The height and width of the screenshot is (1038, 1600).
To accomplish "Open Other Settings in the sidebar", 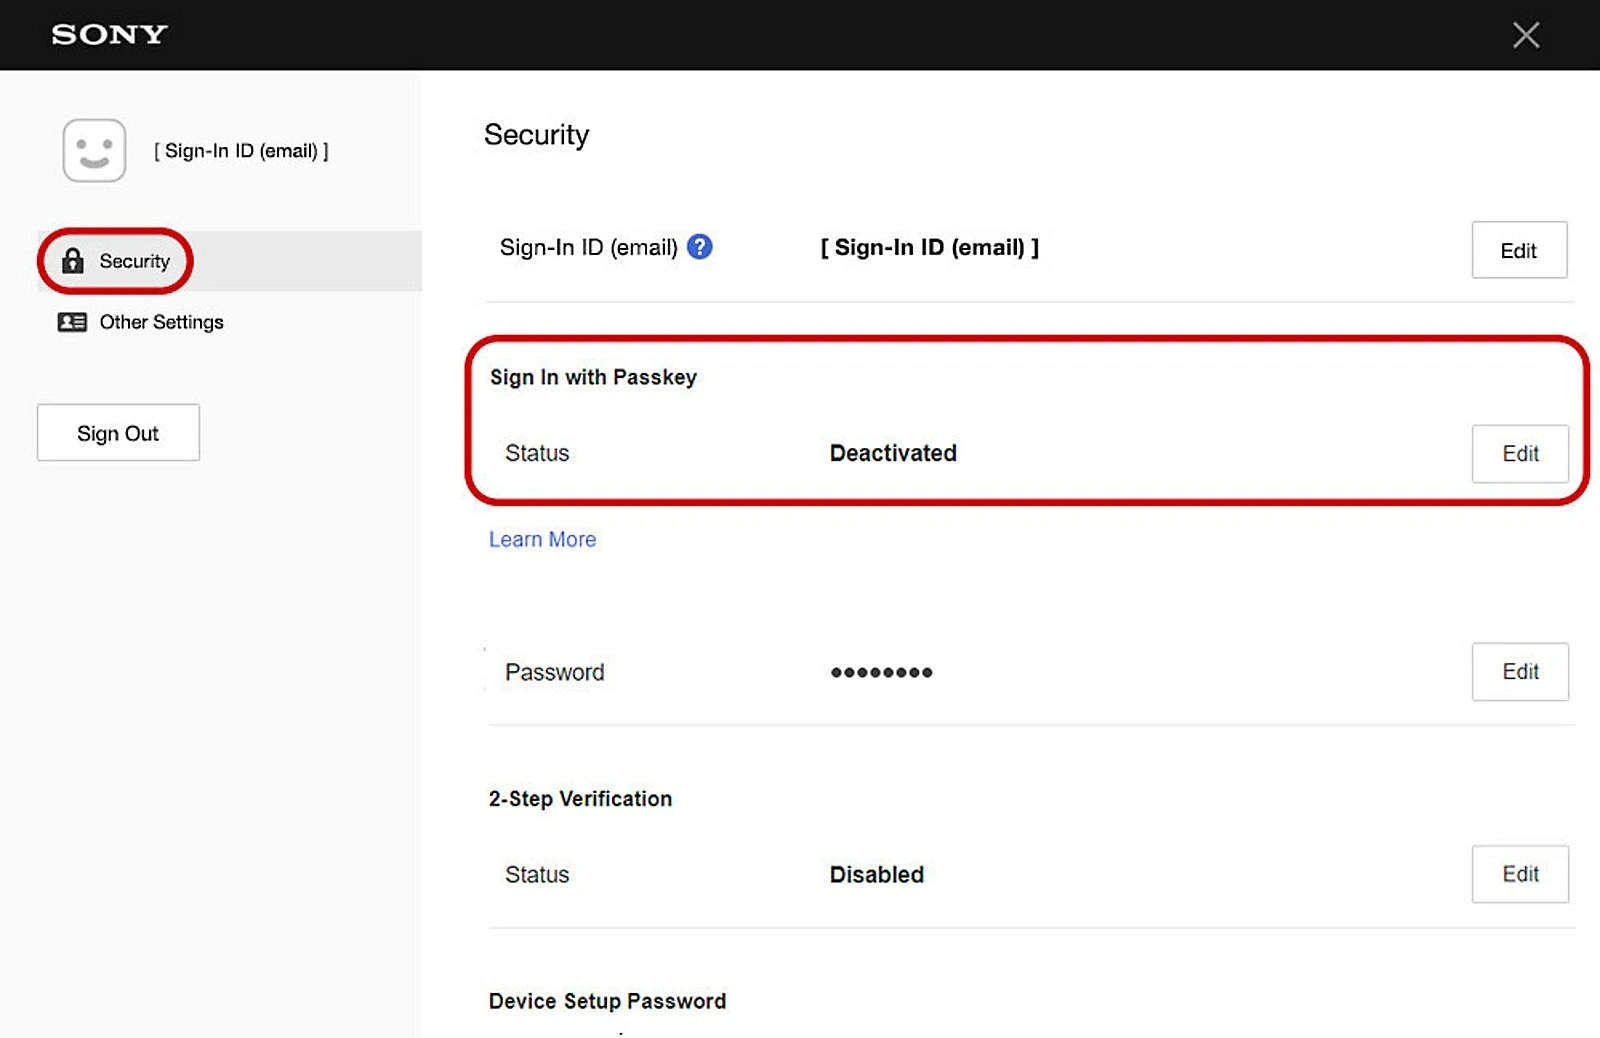I will [x=161, y=322].
